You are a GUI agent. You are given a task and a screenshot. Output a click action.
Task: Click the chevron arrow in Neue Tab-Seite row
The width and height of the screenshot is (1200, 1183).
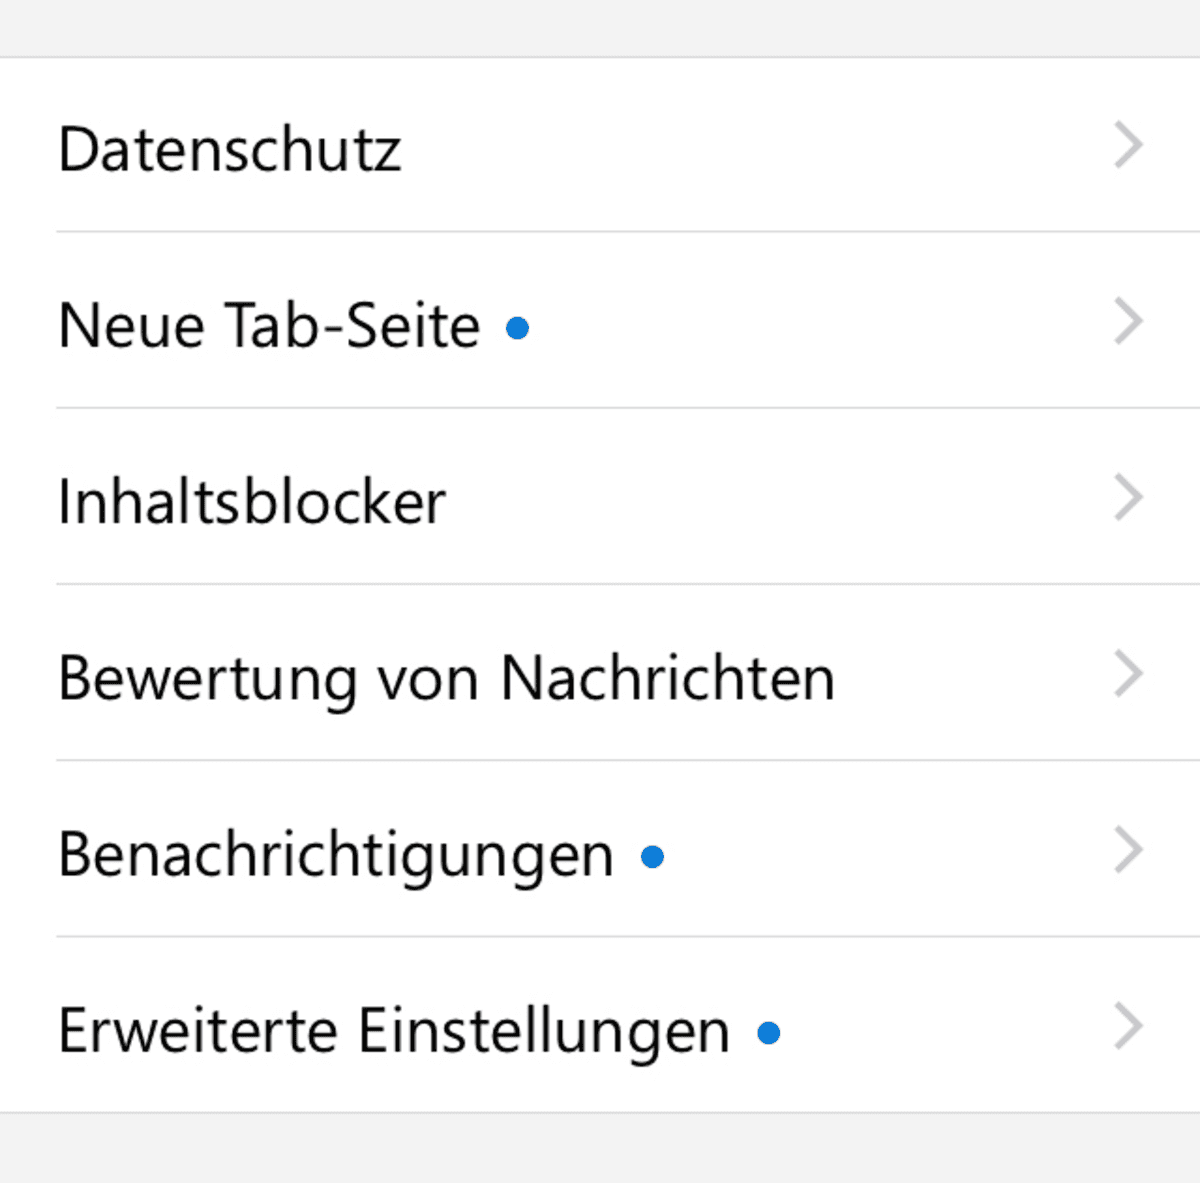1128,322
